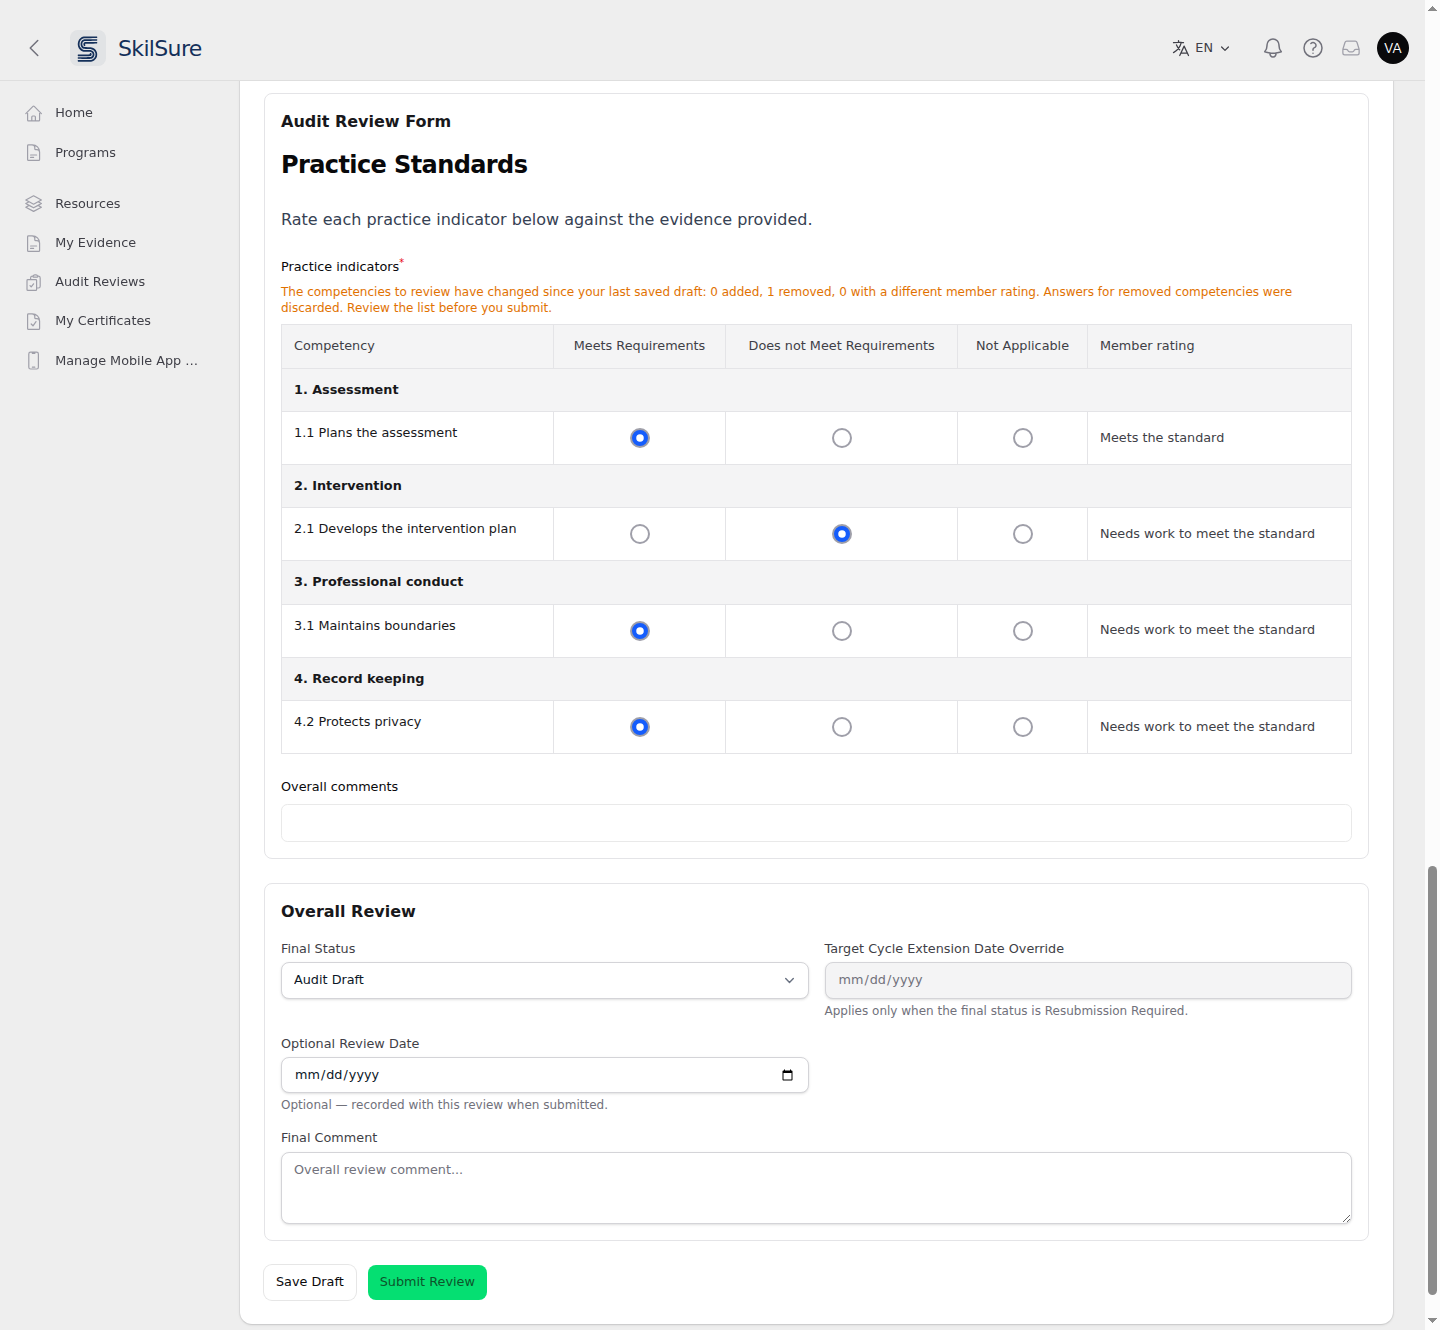1440x1330 pixels.
Task: Click the SkilSure logo icon
Action: click(x=88, y=48)
